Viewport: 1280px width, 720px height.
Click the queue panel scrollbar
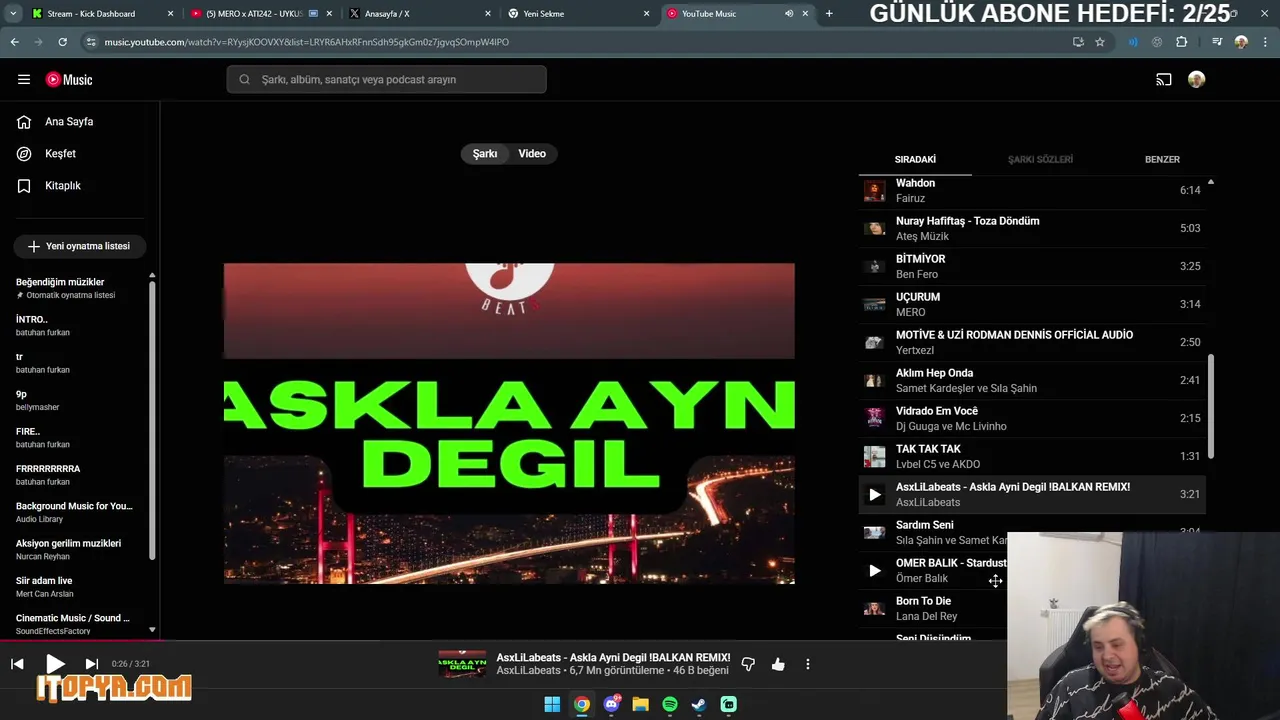[x=1211, y=406]
